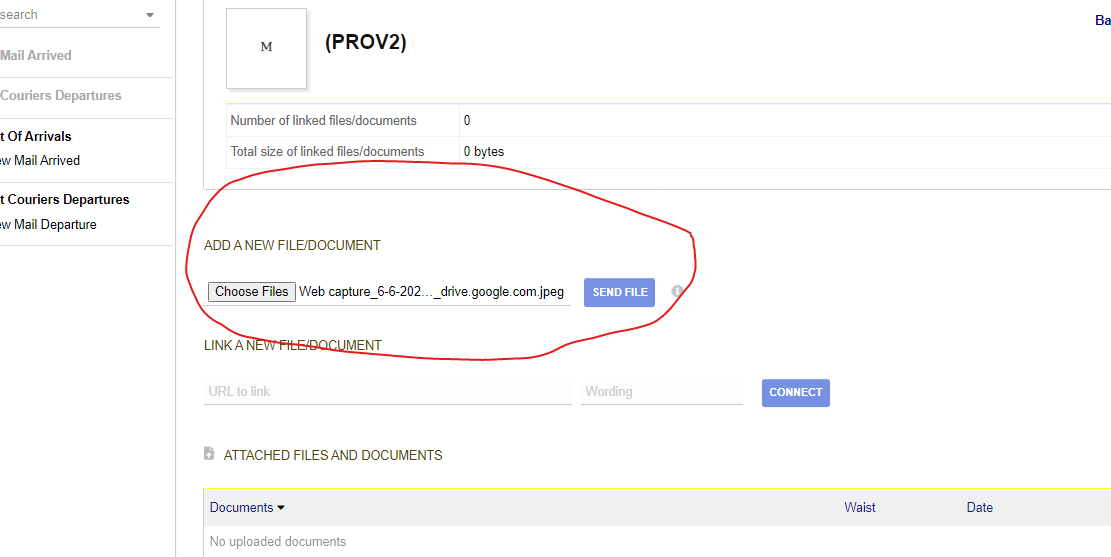Click the SEND FILE button

point(619,292)
